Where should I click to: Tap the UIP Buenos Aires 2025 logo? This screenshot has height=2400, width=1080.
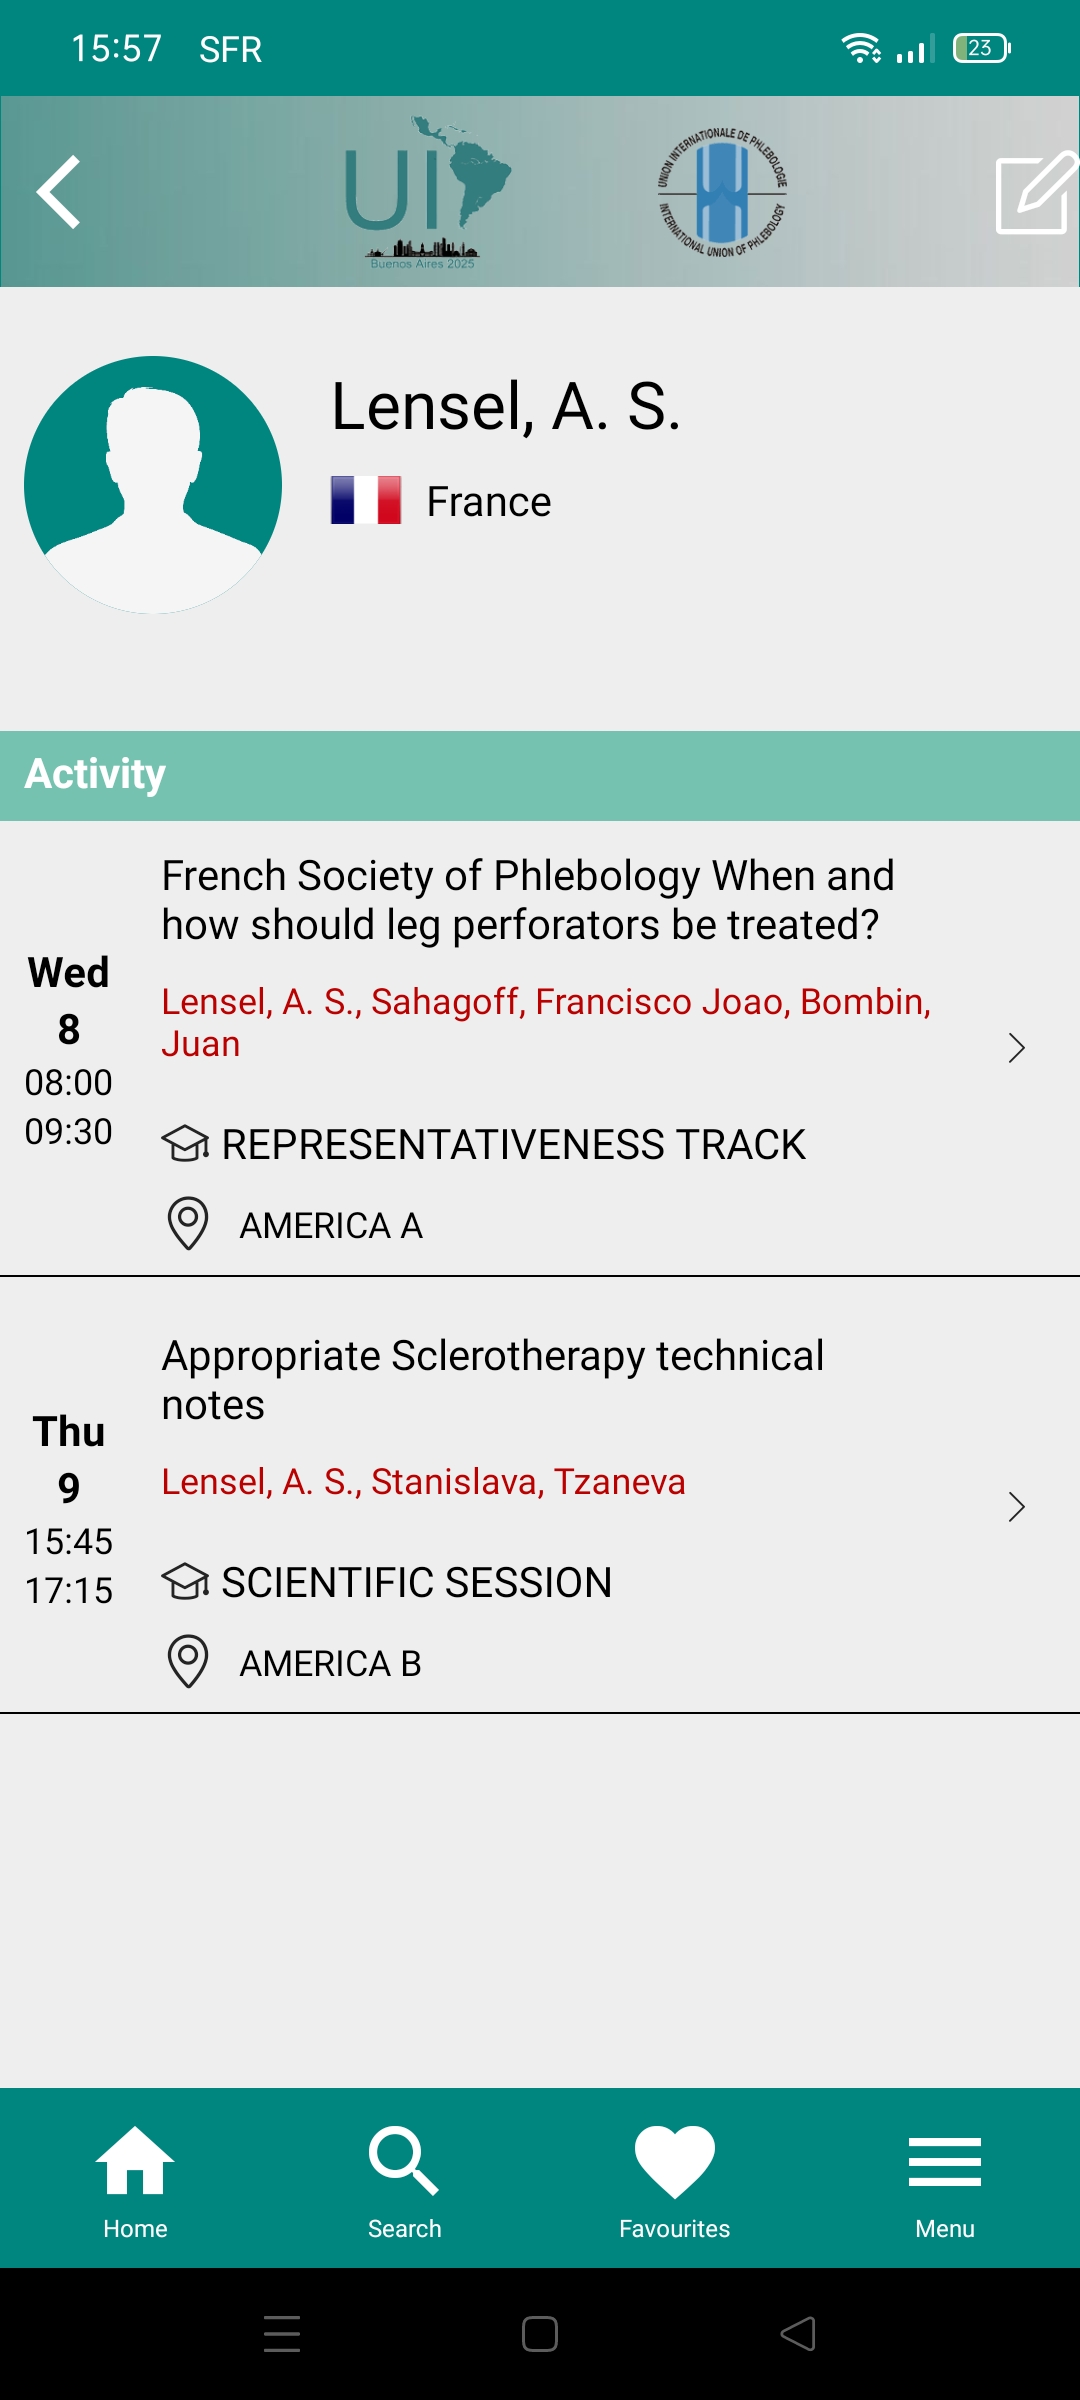click(427, 192)
